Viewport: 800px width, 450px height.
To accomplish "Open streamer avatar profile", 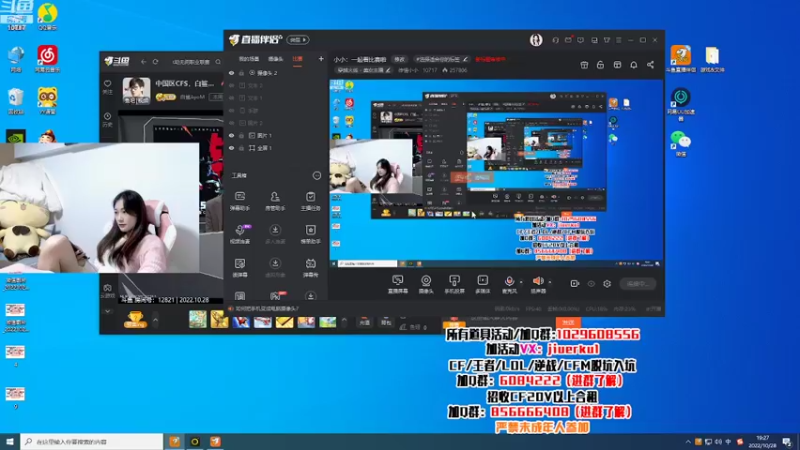I will [x=536, y=40].
